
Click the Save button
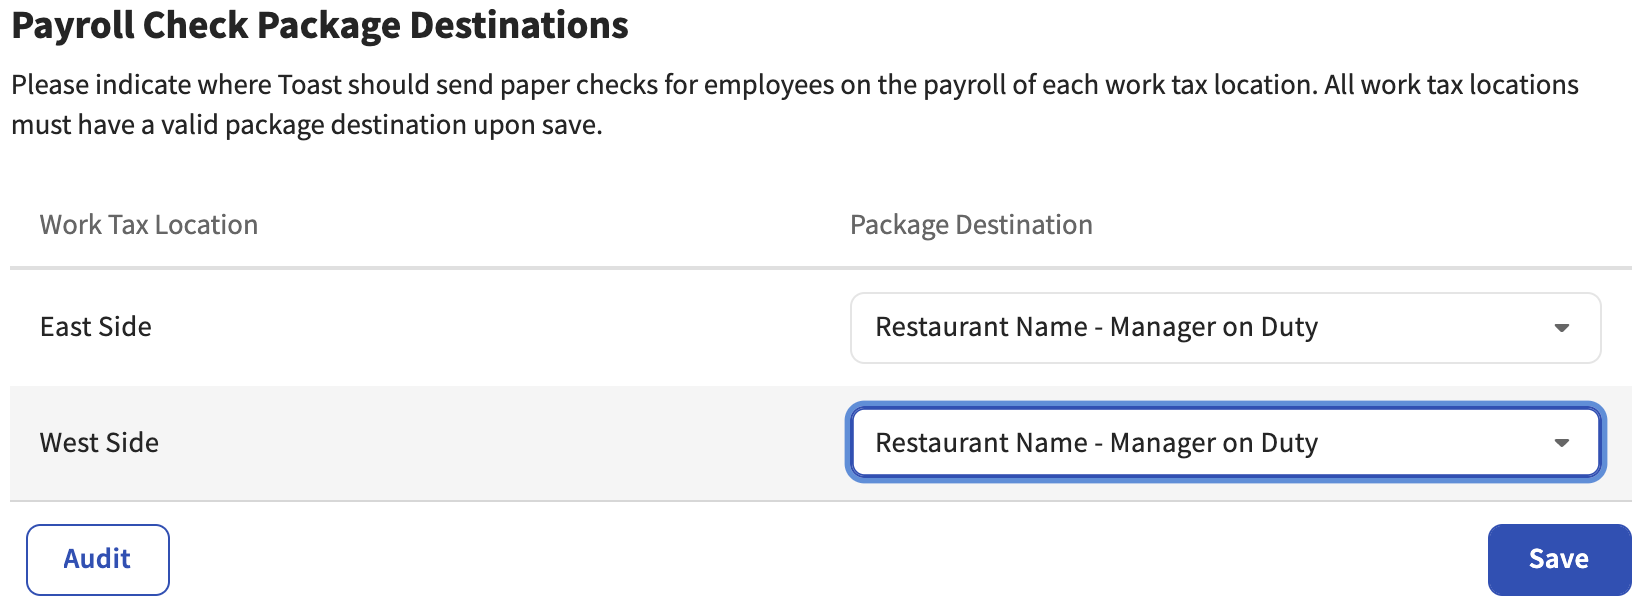pos(1558,558)
